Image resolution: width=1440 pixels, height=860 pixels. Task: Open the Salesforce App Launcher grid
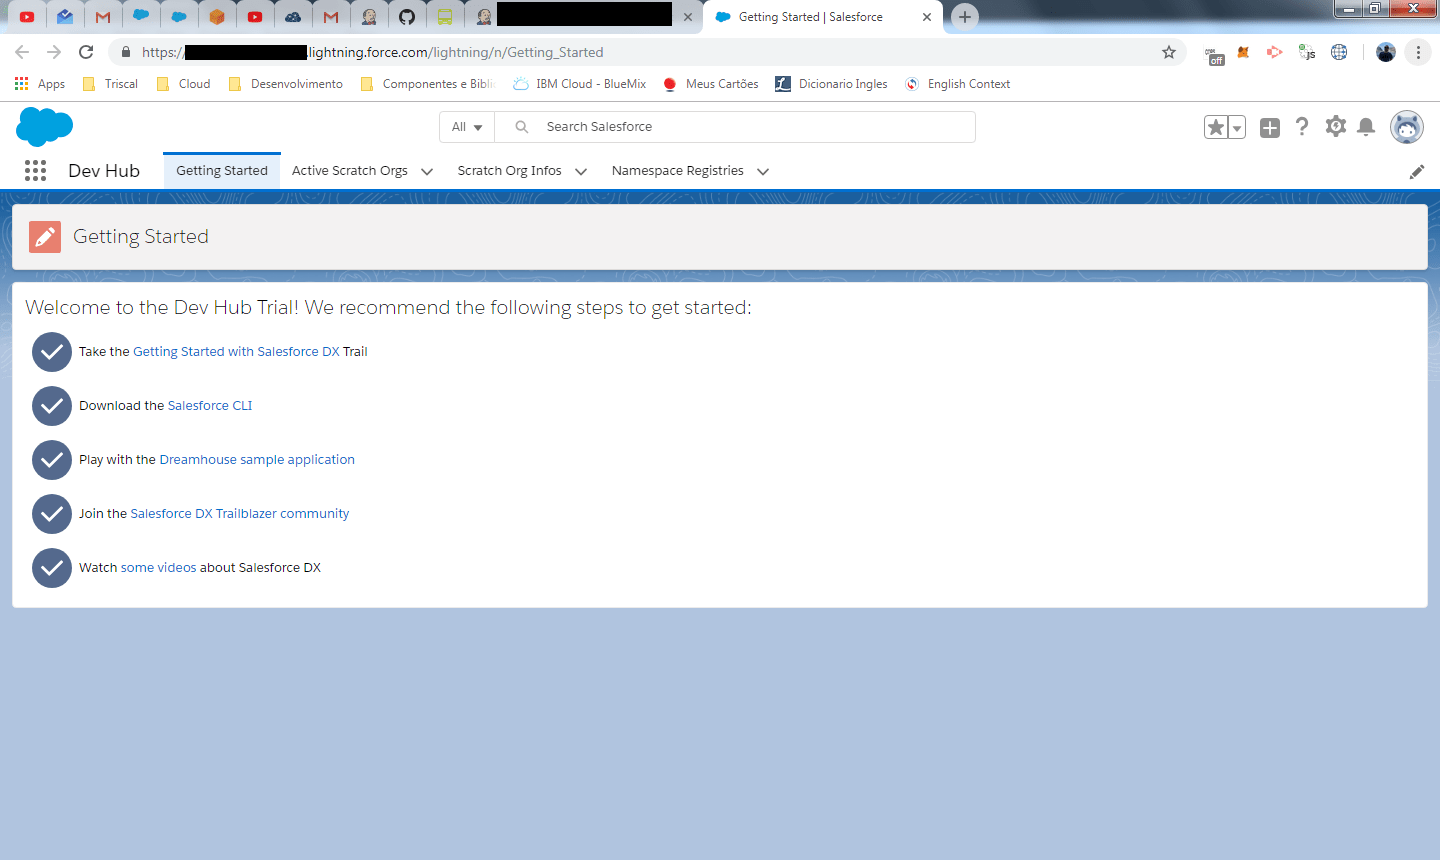click(x=35, y=171)
